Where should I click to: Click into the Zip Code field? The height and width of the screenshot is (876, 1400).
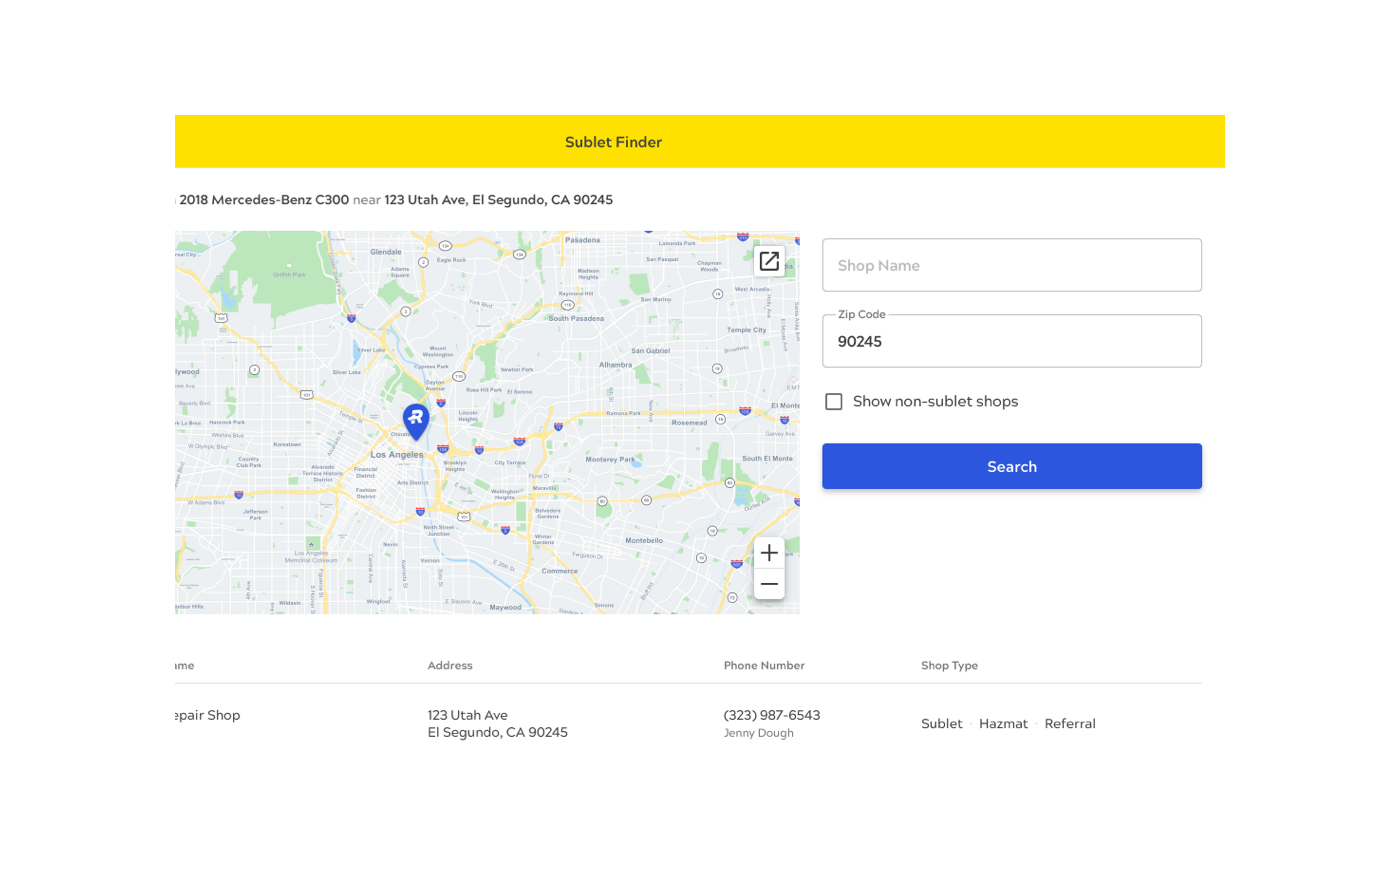pyautogui.click(x=1011, y=342)
